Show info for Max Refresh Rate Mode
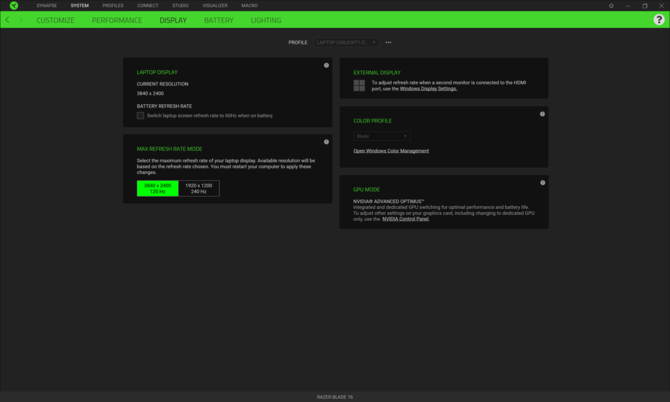 pyautogui.click(x=326, y=142)
